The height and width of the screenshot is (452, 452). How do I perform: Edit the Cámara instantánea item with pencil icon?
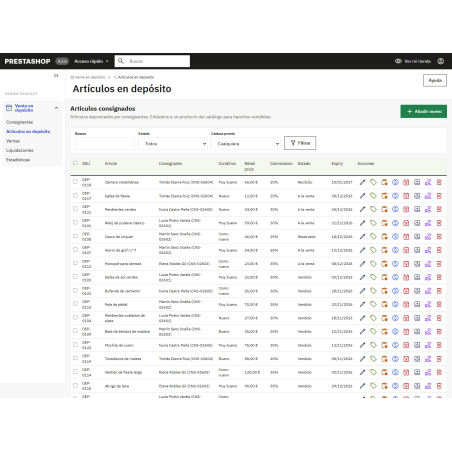pyautogui.click(x=362, y=182)
